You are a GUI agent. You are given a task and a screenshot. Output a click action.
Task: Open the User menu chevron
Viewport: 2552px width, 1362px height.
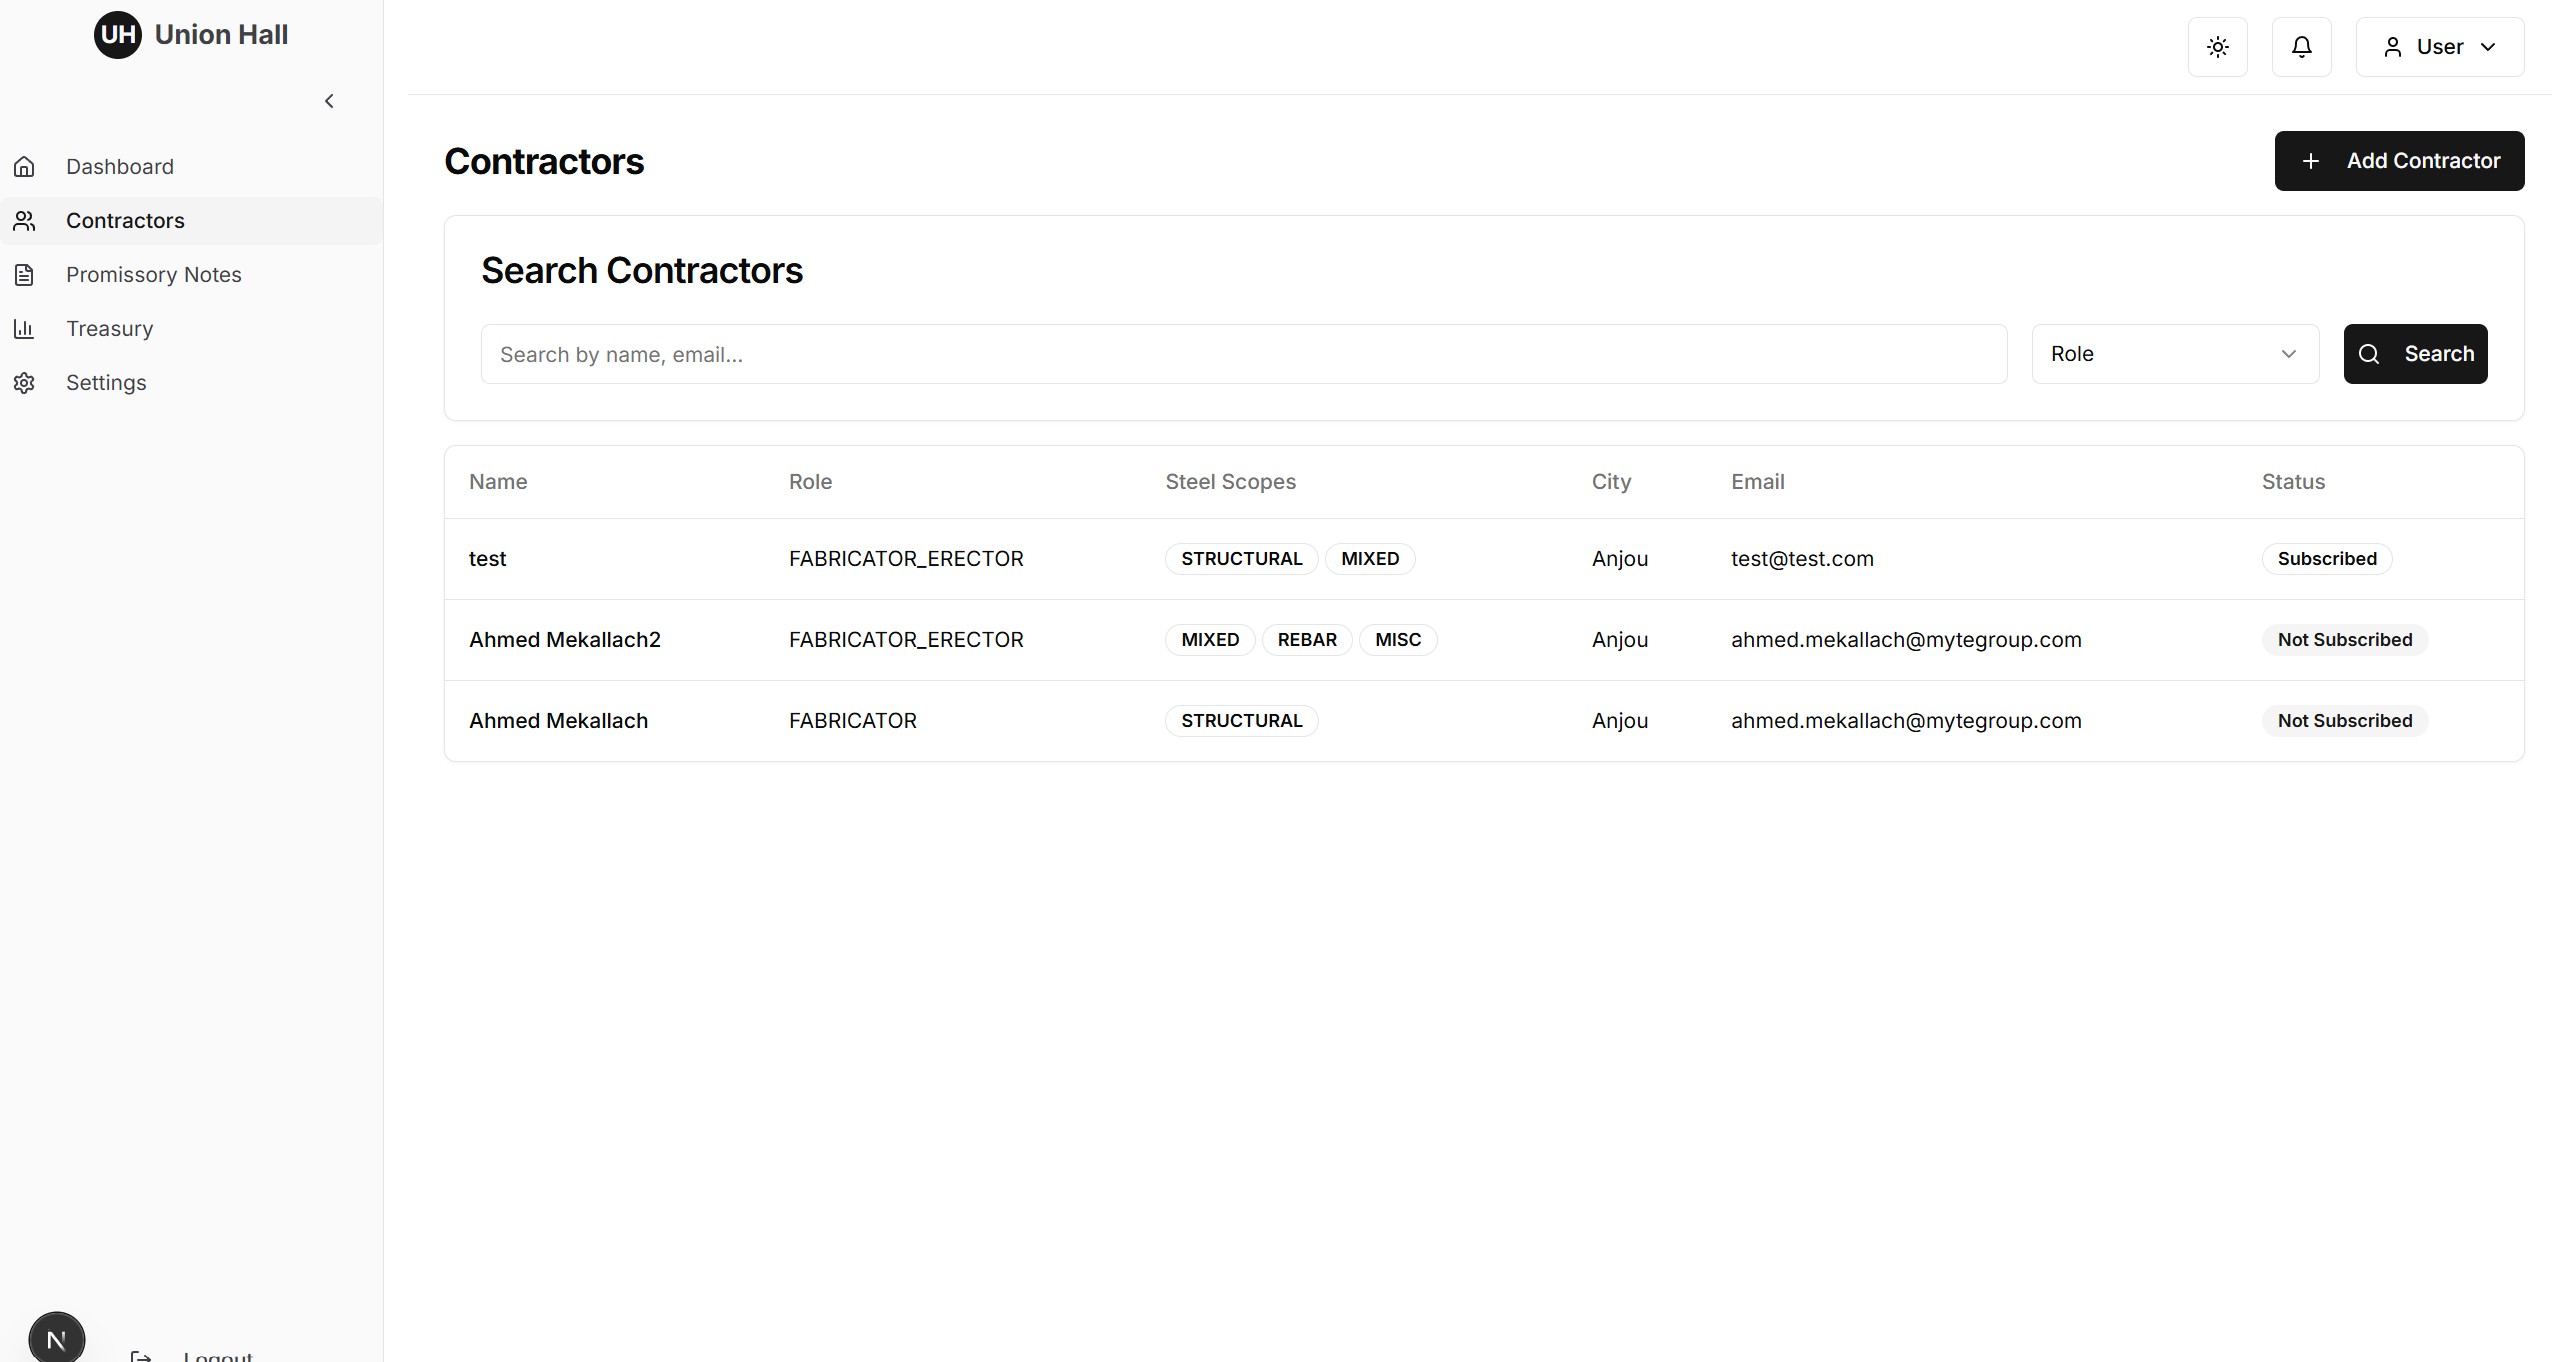(2489, 46)
